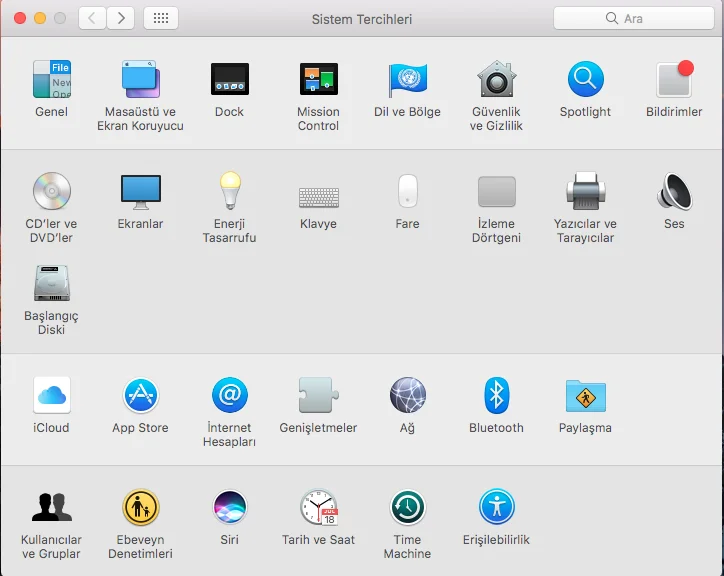Open Bildirimler notification settings
Viewport: 724px width, 576px height.
pyautogui.click(x=674, y=80)
